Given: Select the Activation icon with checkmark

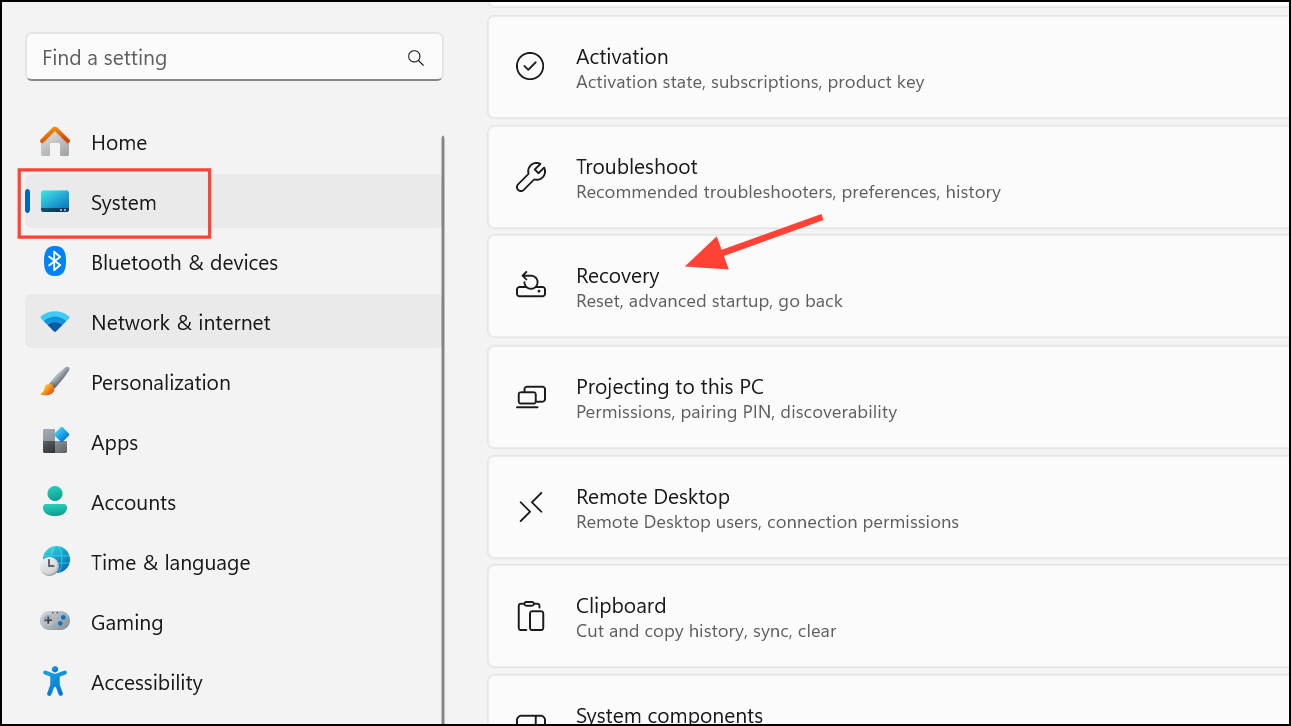Looking at the screenshot, I should click(x=530, y=66).
